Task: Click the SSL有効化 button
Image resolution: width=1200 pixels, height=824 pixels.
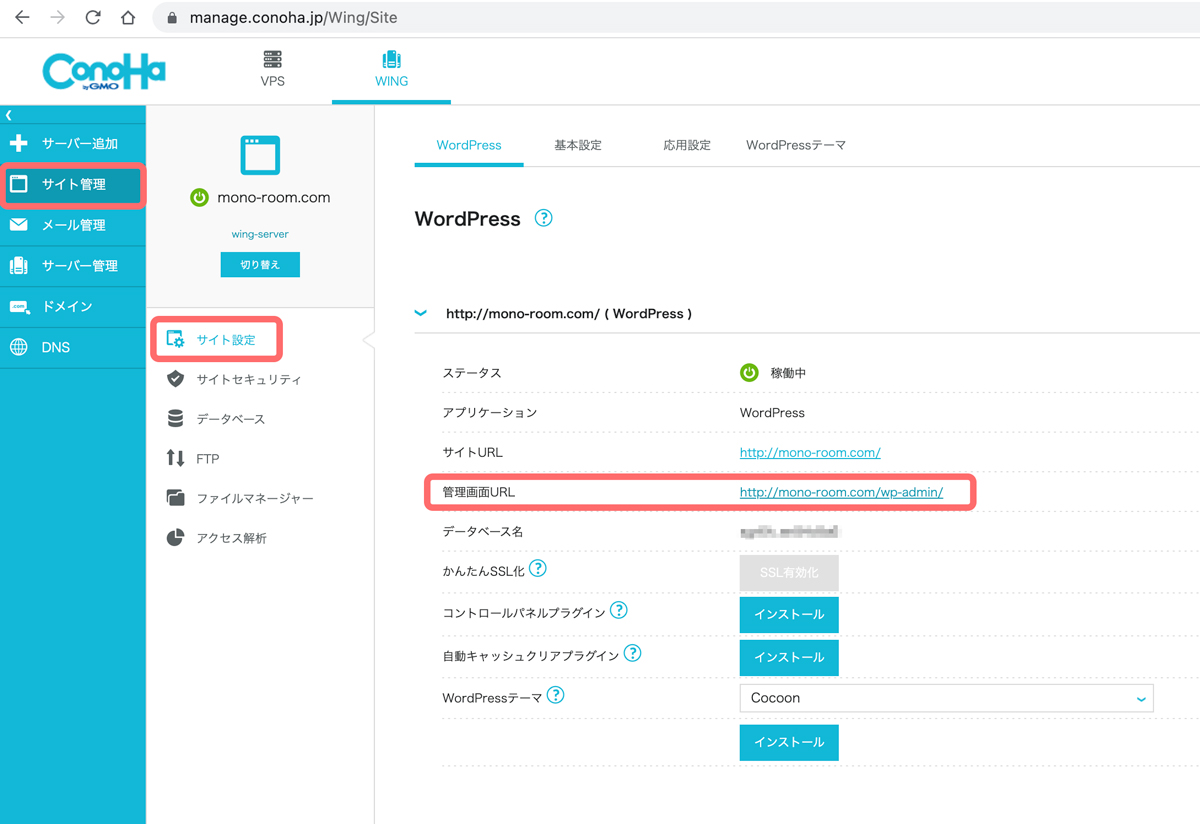Action: pyautogui.click(x=789, y=573)
